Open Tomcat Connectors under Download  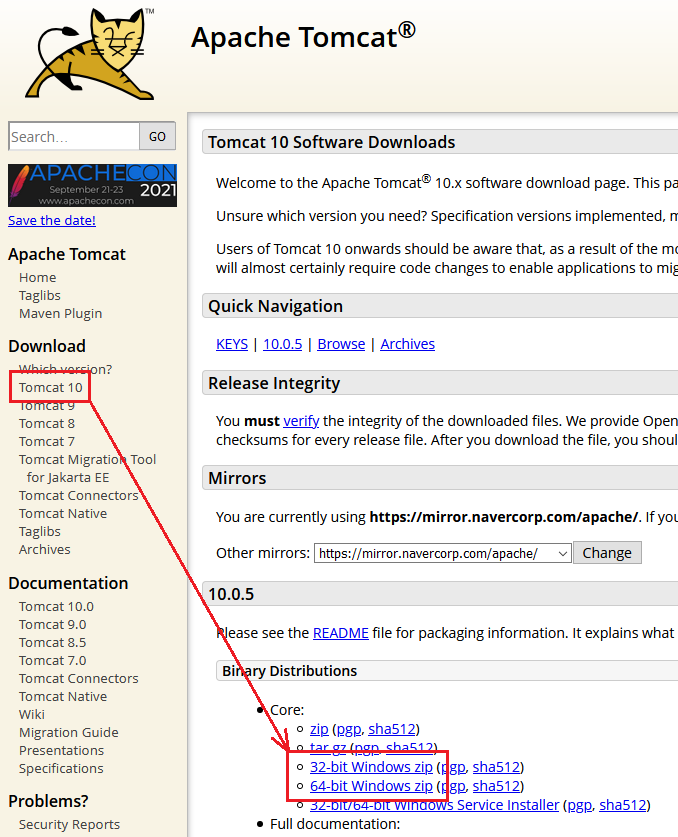click(78, 495)
